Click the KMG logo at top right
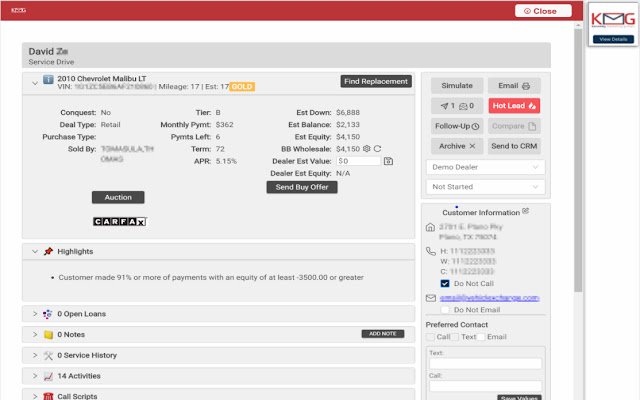This screenshot has width=640, height=400. point(613,19)
